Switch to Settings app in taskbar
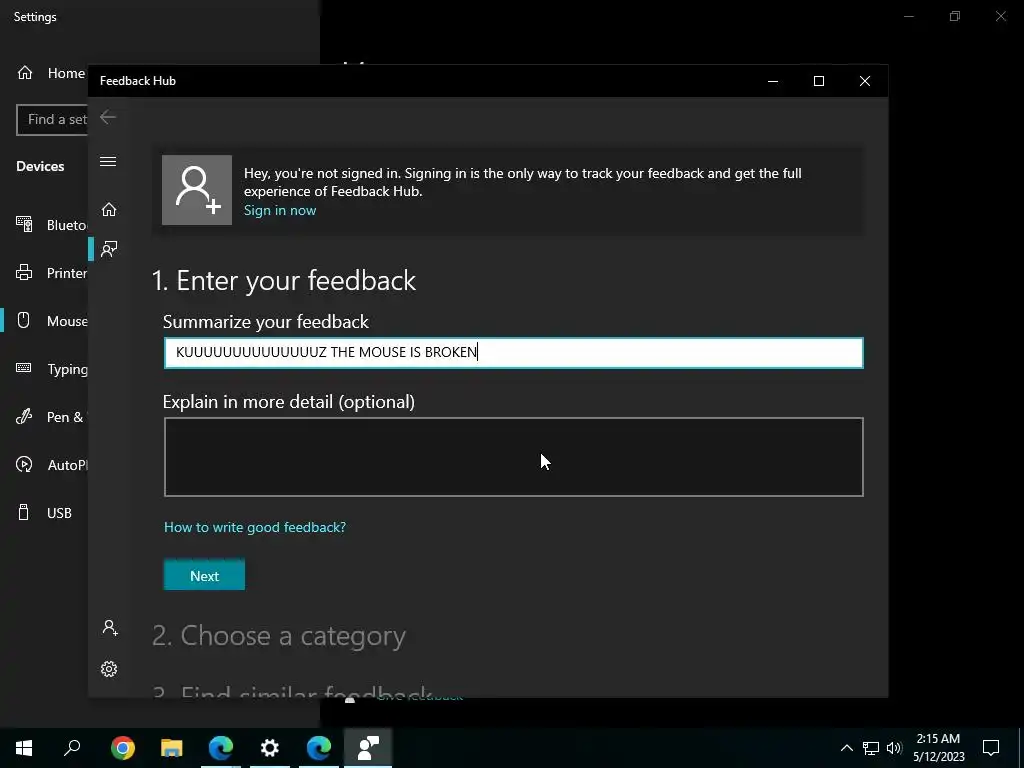Screen dimensions: 1024x768 tap(270, 748)
